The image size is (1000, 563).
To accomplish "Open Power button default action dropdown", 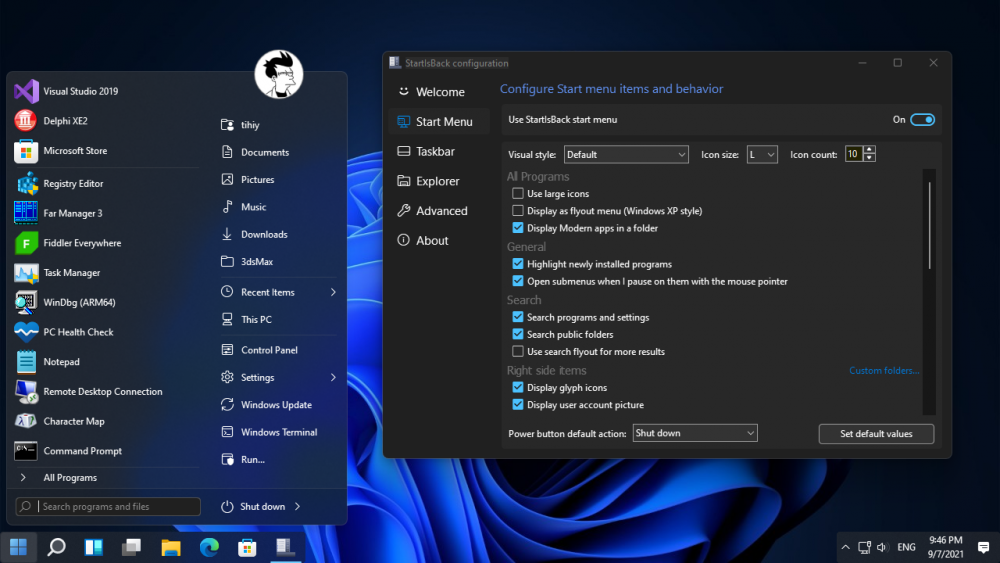I will point(695,433).
